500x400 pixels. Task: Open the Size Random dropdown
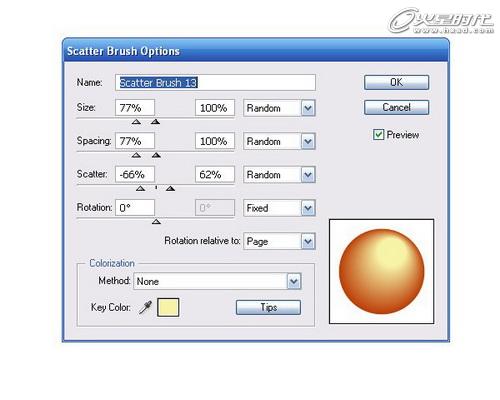[279, 108]
